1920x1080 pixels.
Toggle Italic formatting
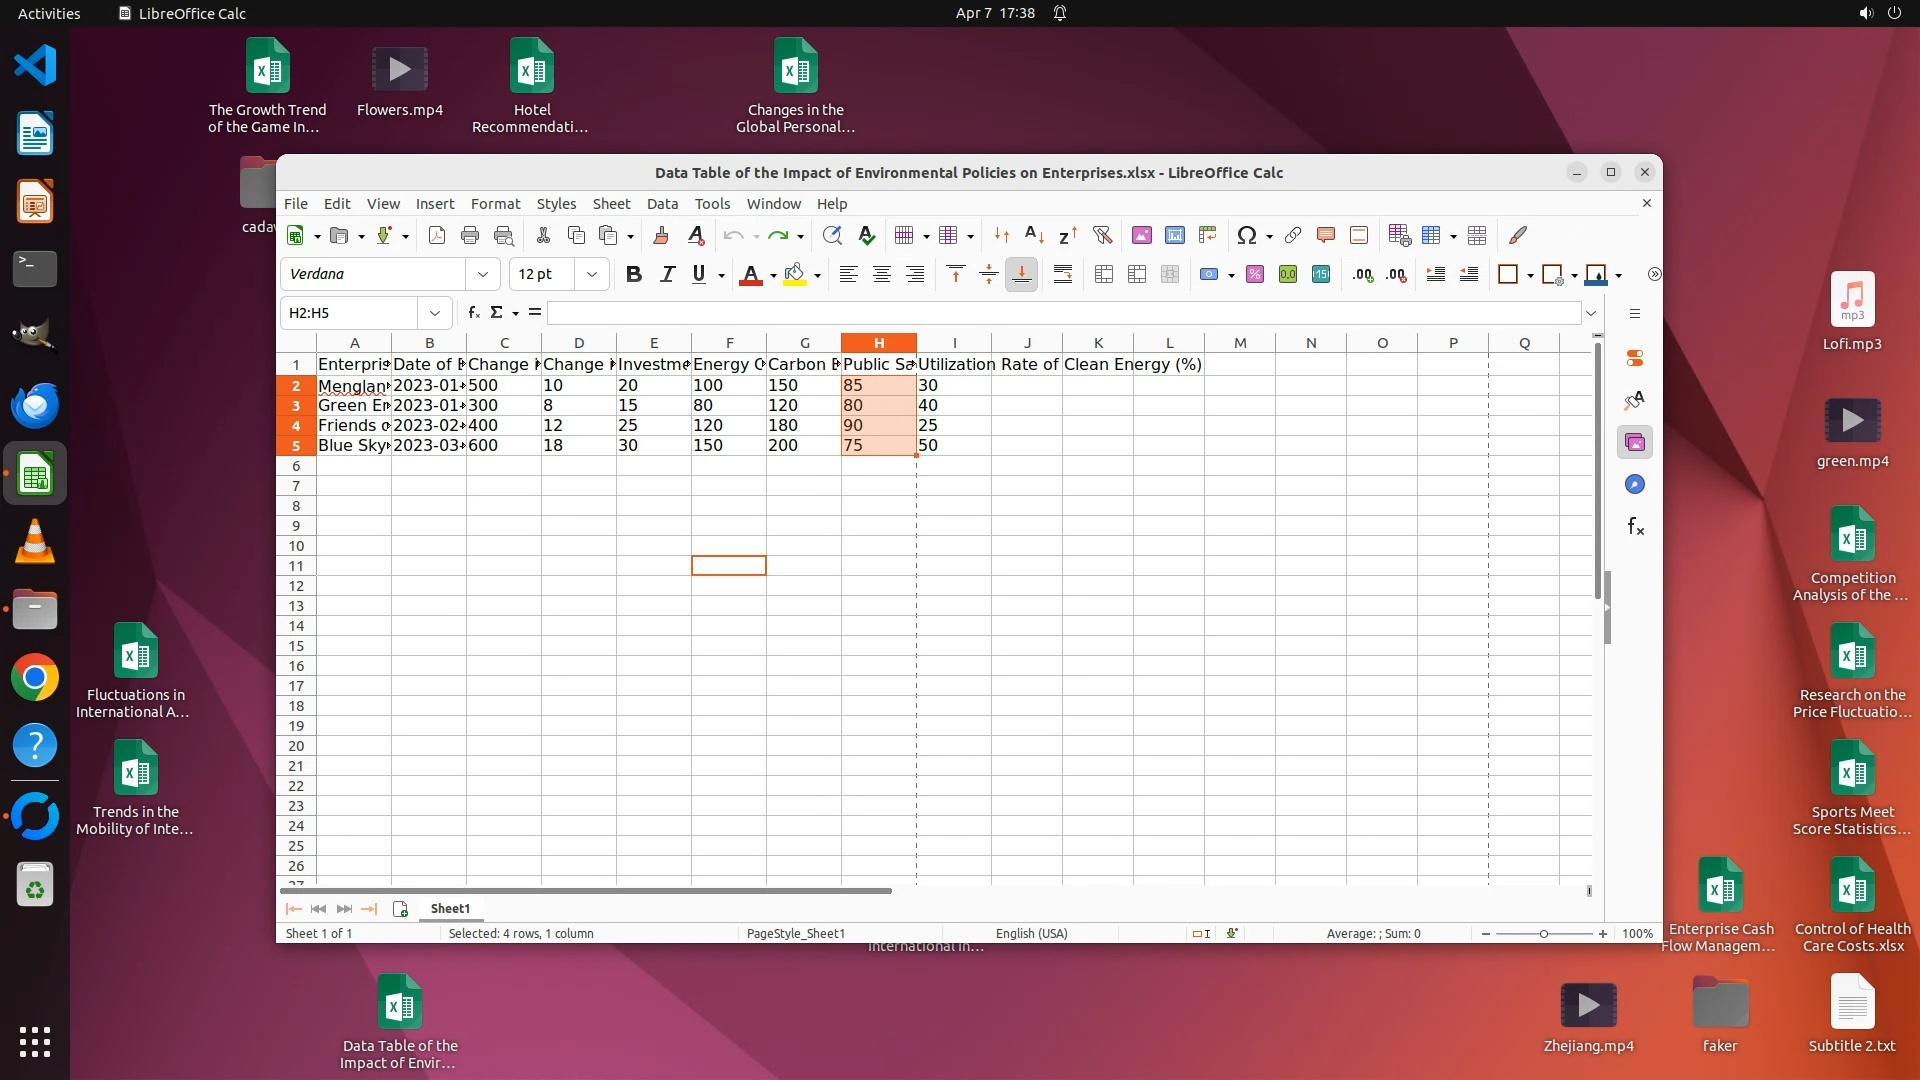point(667,275)
